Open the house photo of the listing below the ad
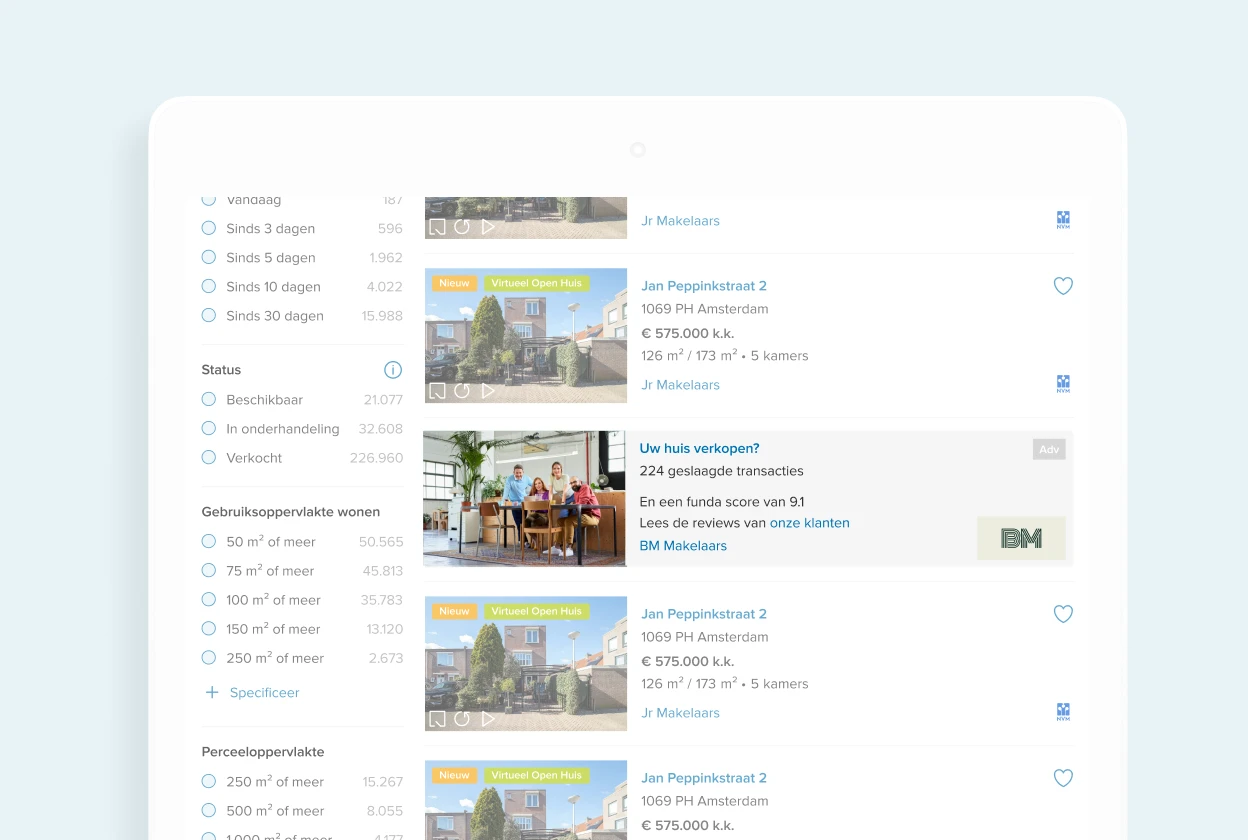Image resolution: width=1248 pixels, height=840 pixels. tap(526, 663)
